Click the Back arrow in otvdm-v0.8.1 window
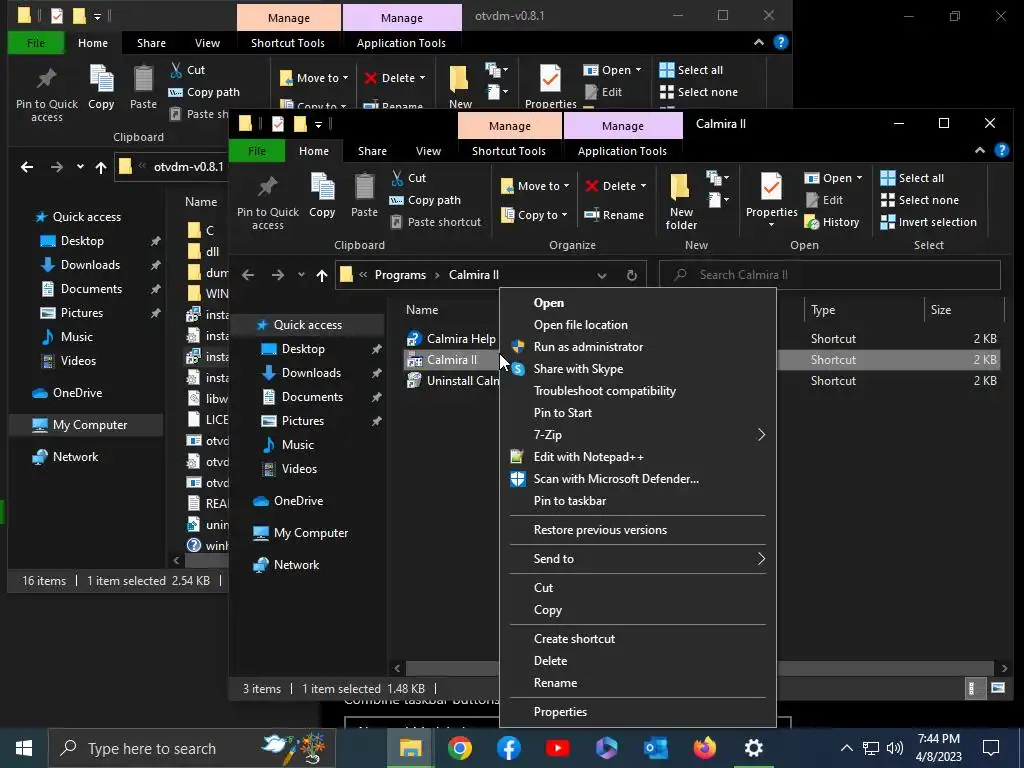1024x768 pixels. [x=27, y=167]
